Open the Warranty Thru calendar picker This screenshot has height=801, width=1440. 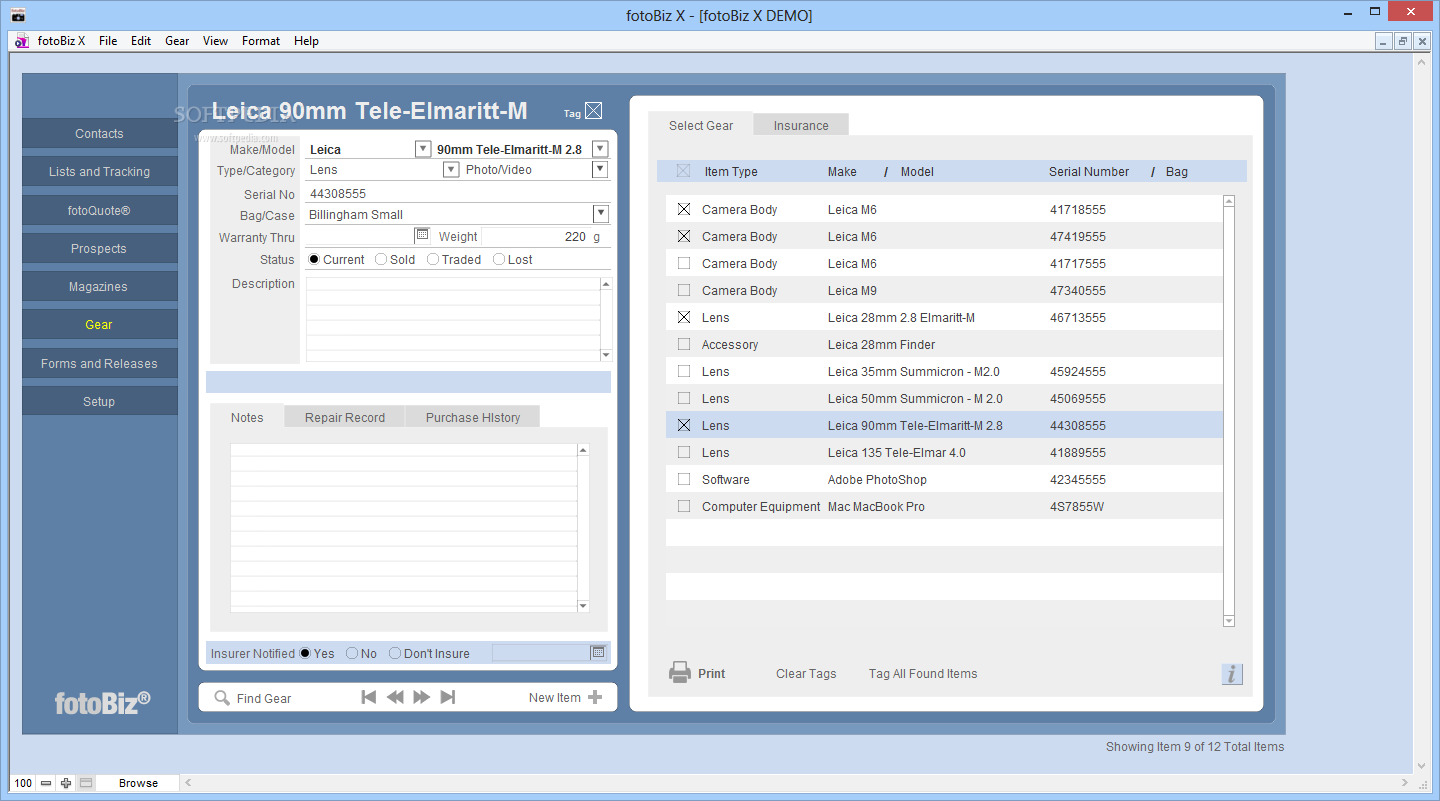pos(422,235)
